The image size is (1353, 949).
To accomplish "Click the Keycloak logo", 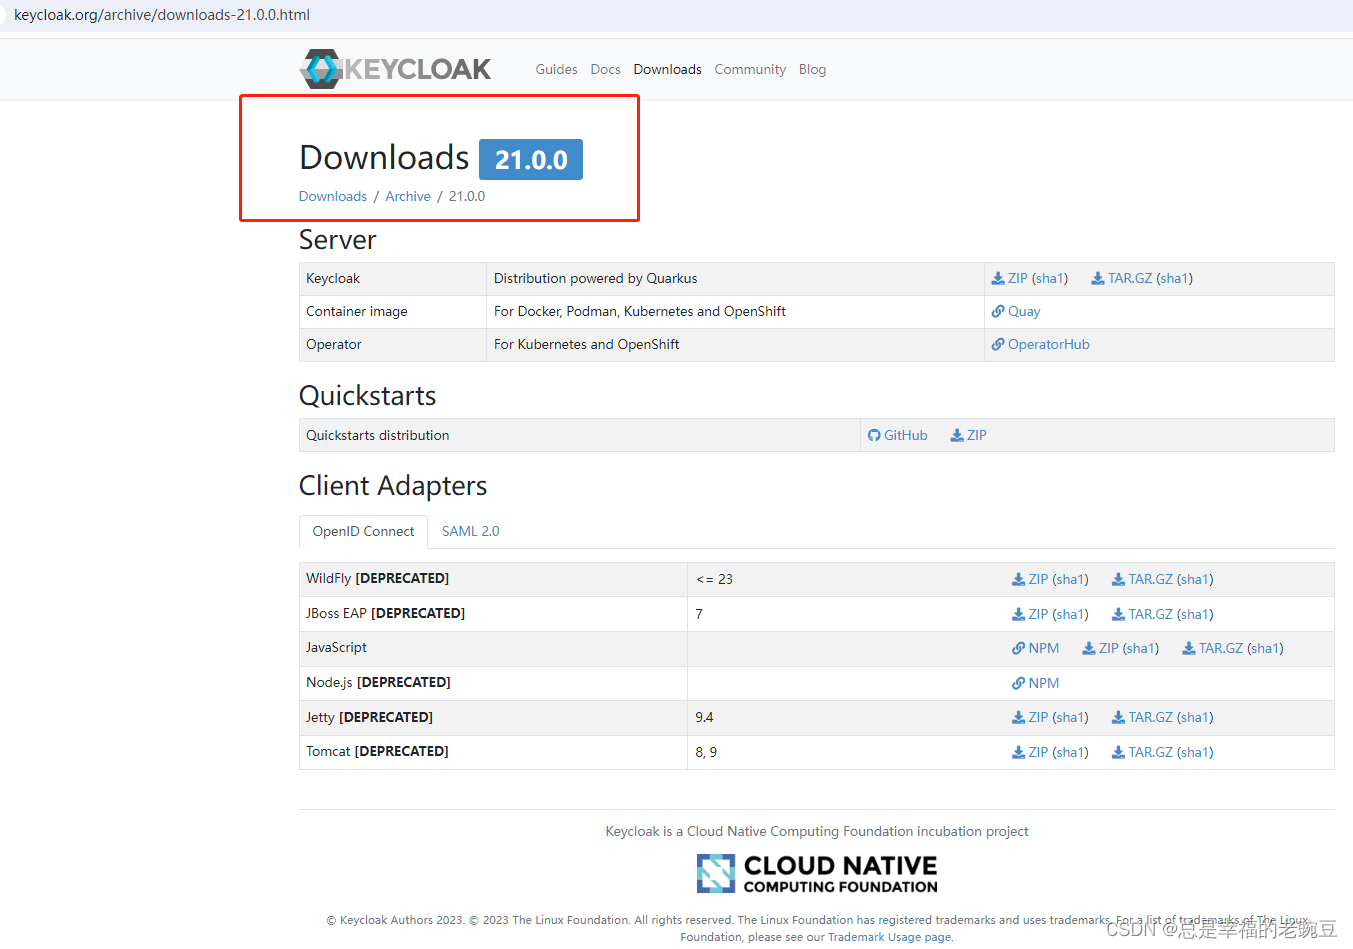I will tap(395, 69).
